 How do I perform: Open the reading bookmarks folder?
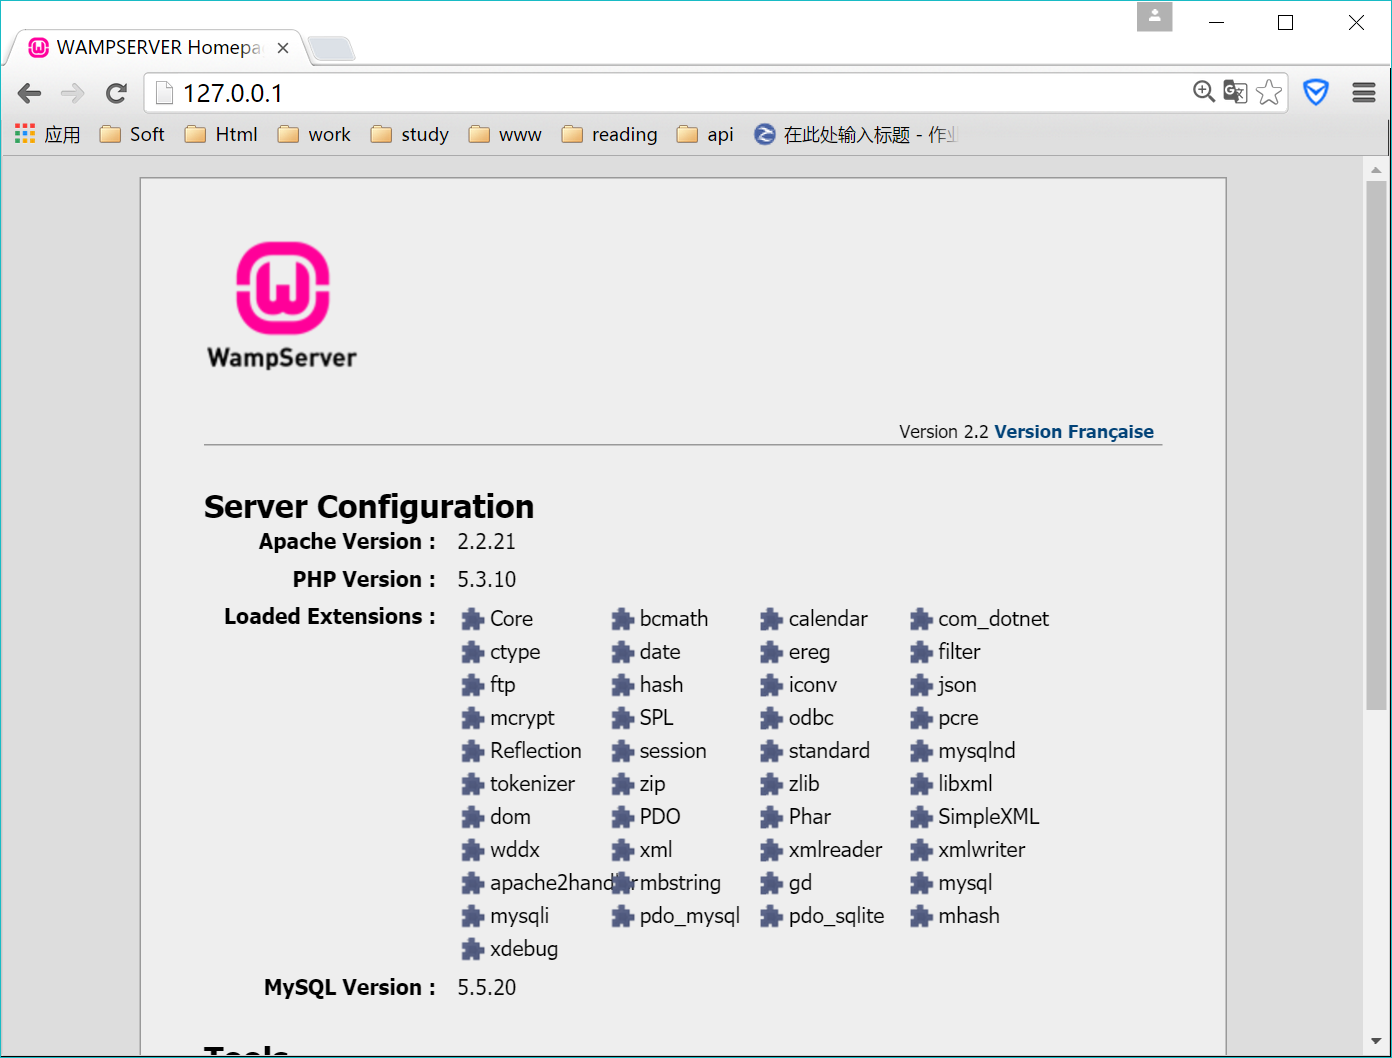pos(609,133)
